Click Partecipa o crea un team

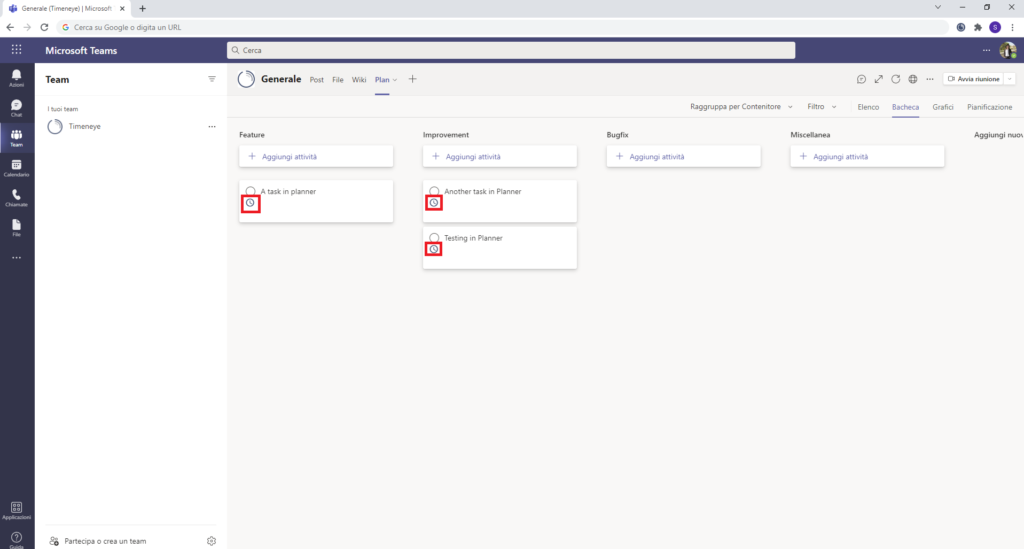pyautogui.click(x=98, y=541)
